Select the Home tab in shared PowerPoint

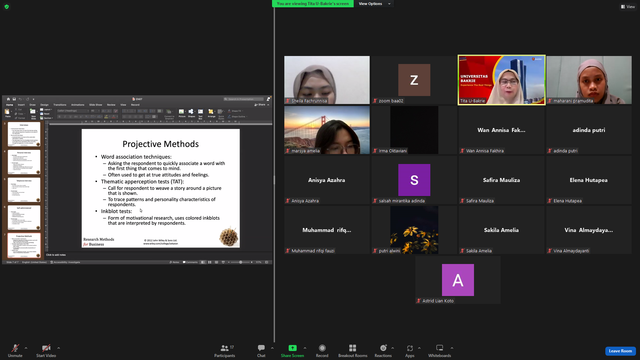click(9, 105)
